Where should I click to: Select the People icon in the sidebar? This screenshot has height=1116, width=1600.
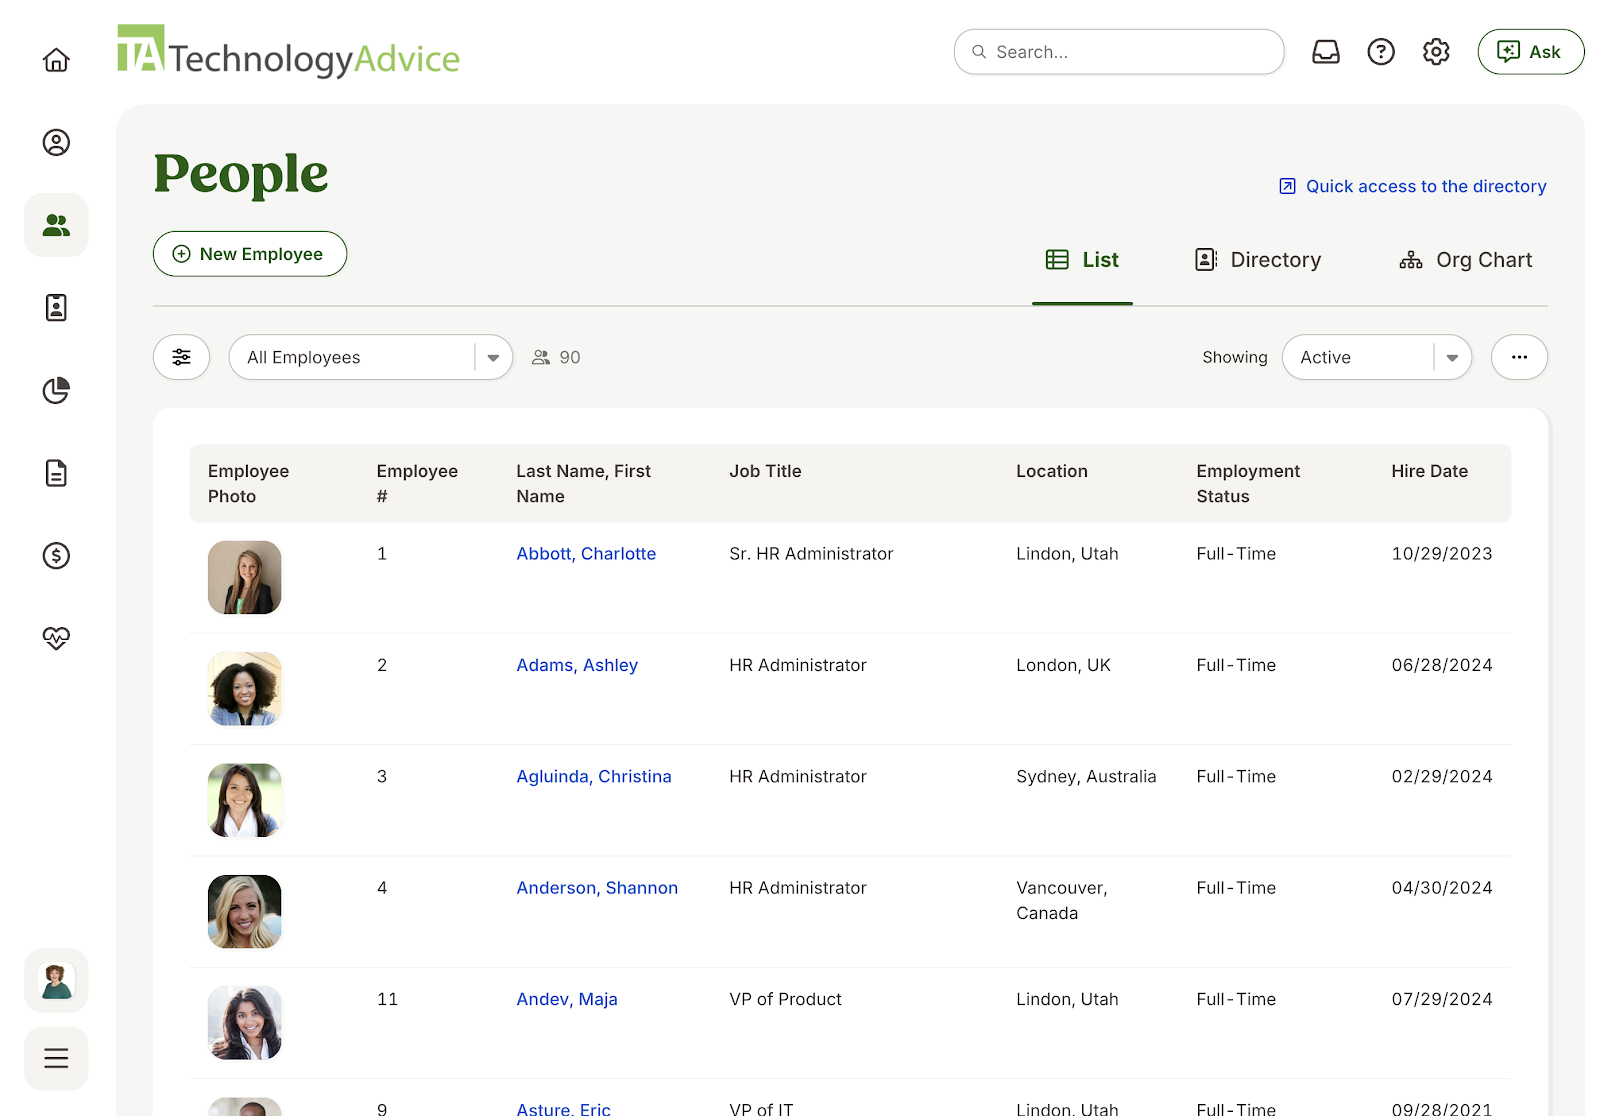click(x=56, y=225)
